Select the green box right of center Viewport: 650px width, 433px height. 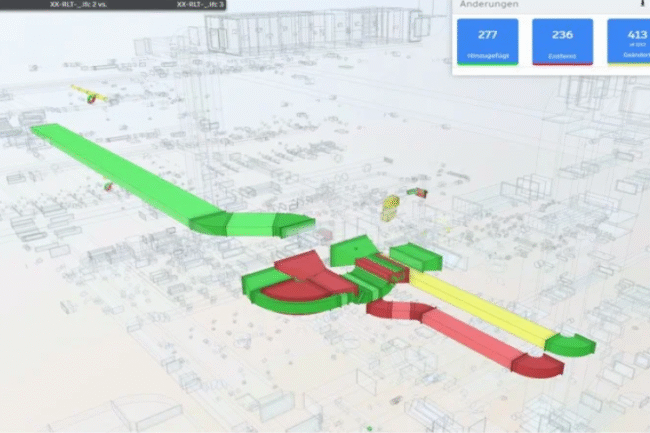(x=414, y=257)
